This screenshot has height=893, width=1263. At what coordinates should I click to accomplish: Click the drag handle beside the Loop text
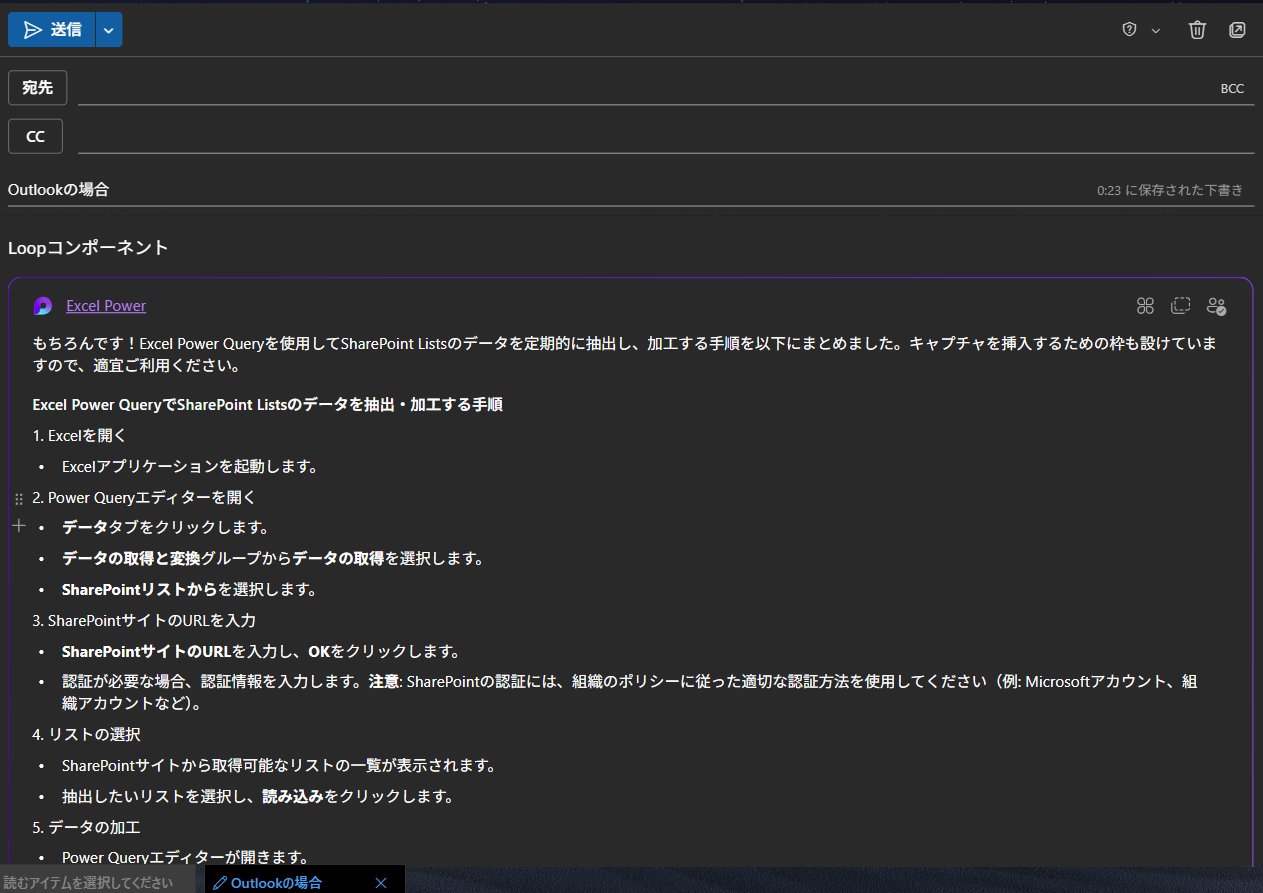point(18,497)
